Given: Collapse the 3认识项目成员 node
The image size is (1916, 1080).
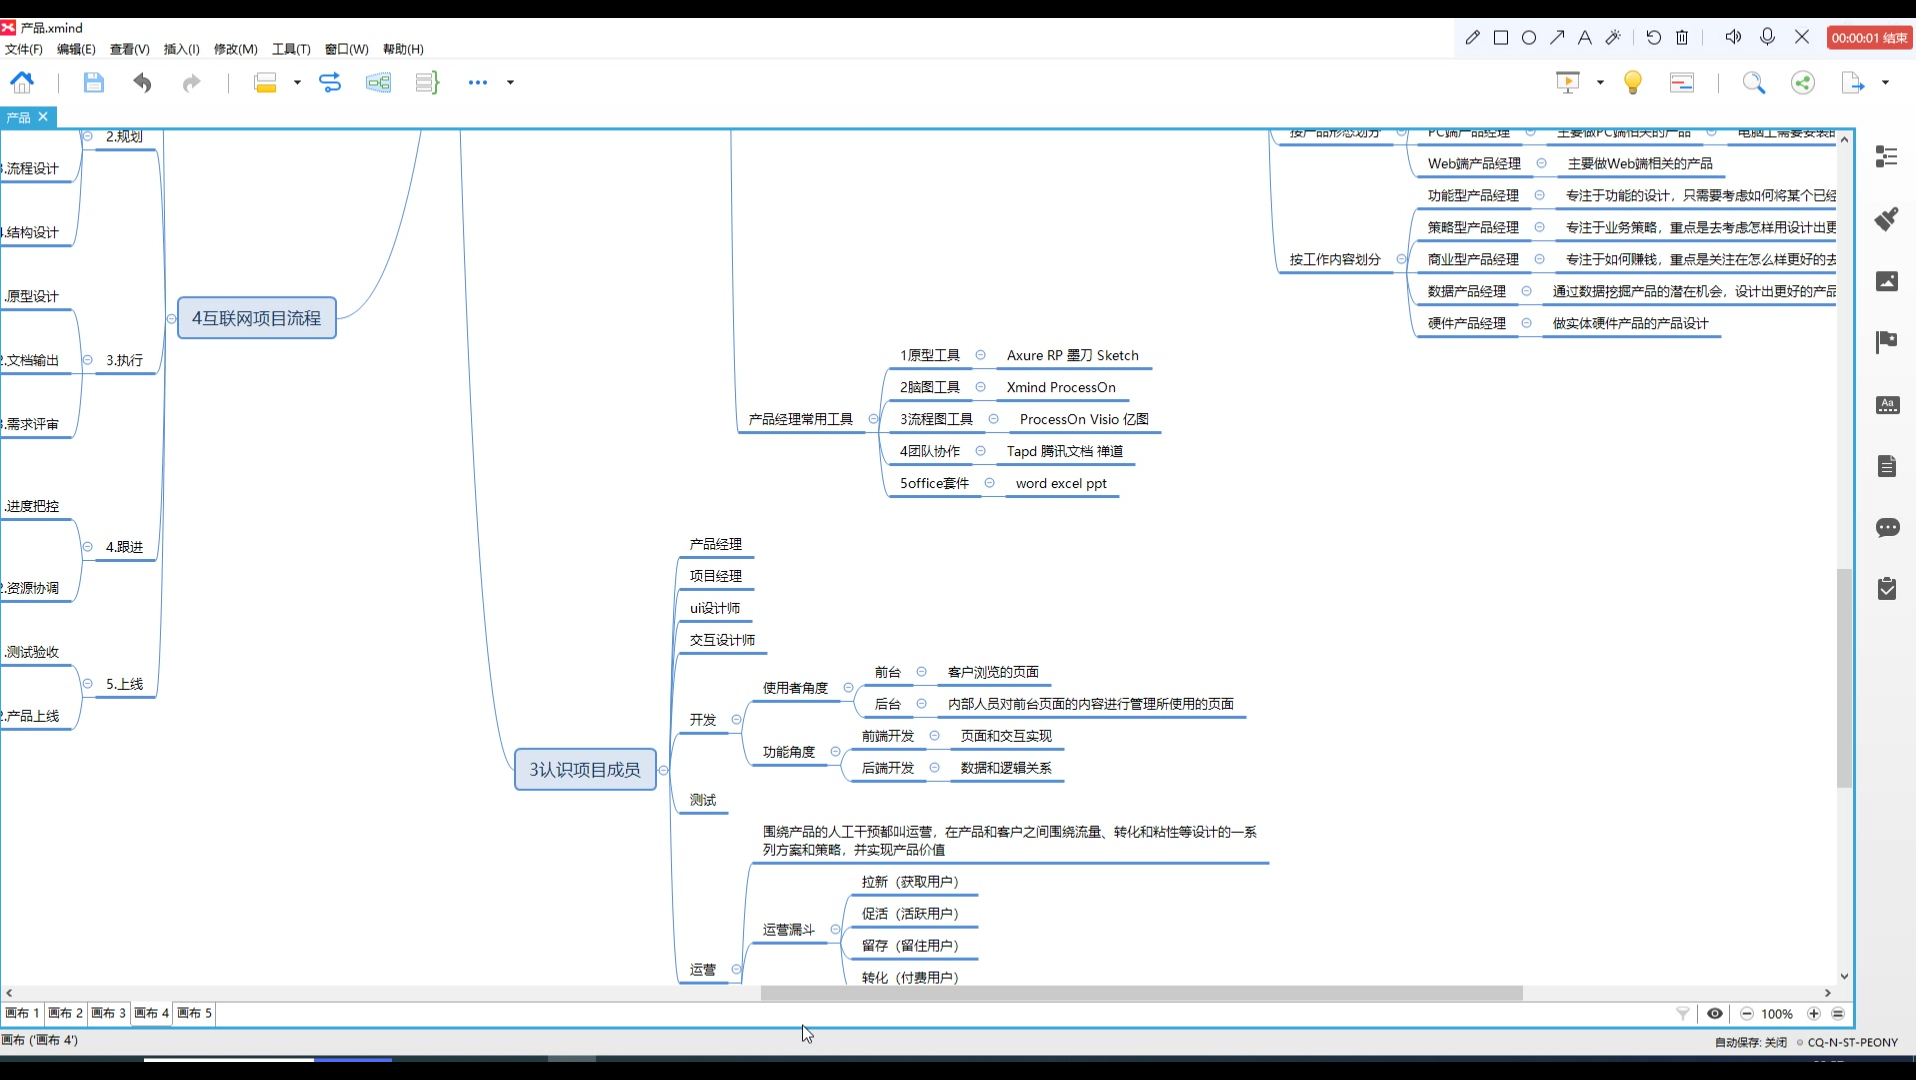Looking at the screenshot, I should click(663, 770).
